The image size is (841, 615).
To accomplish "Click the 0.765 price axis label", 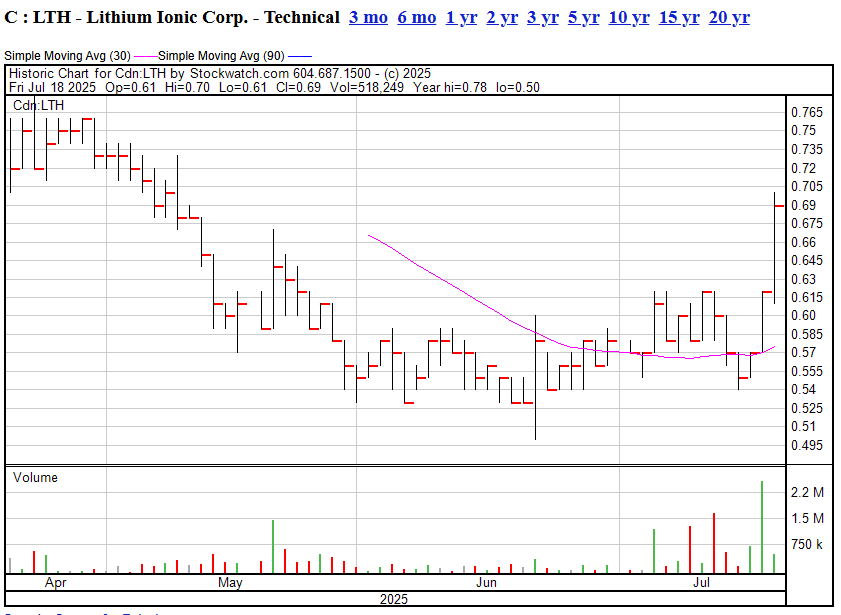I will [x=807, y=112].
